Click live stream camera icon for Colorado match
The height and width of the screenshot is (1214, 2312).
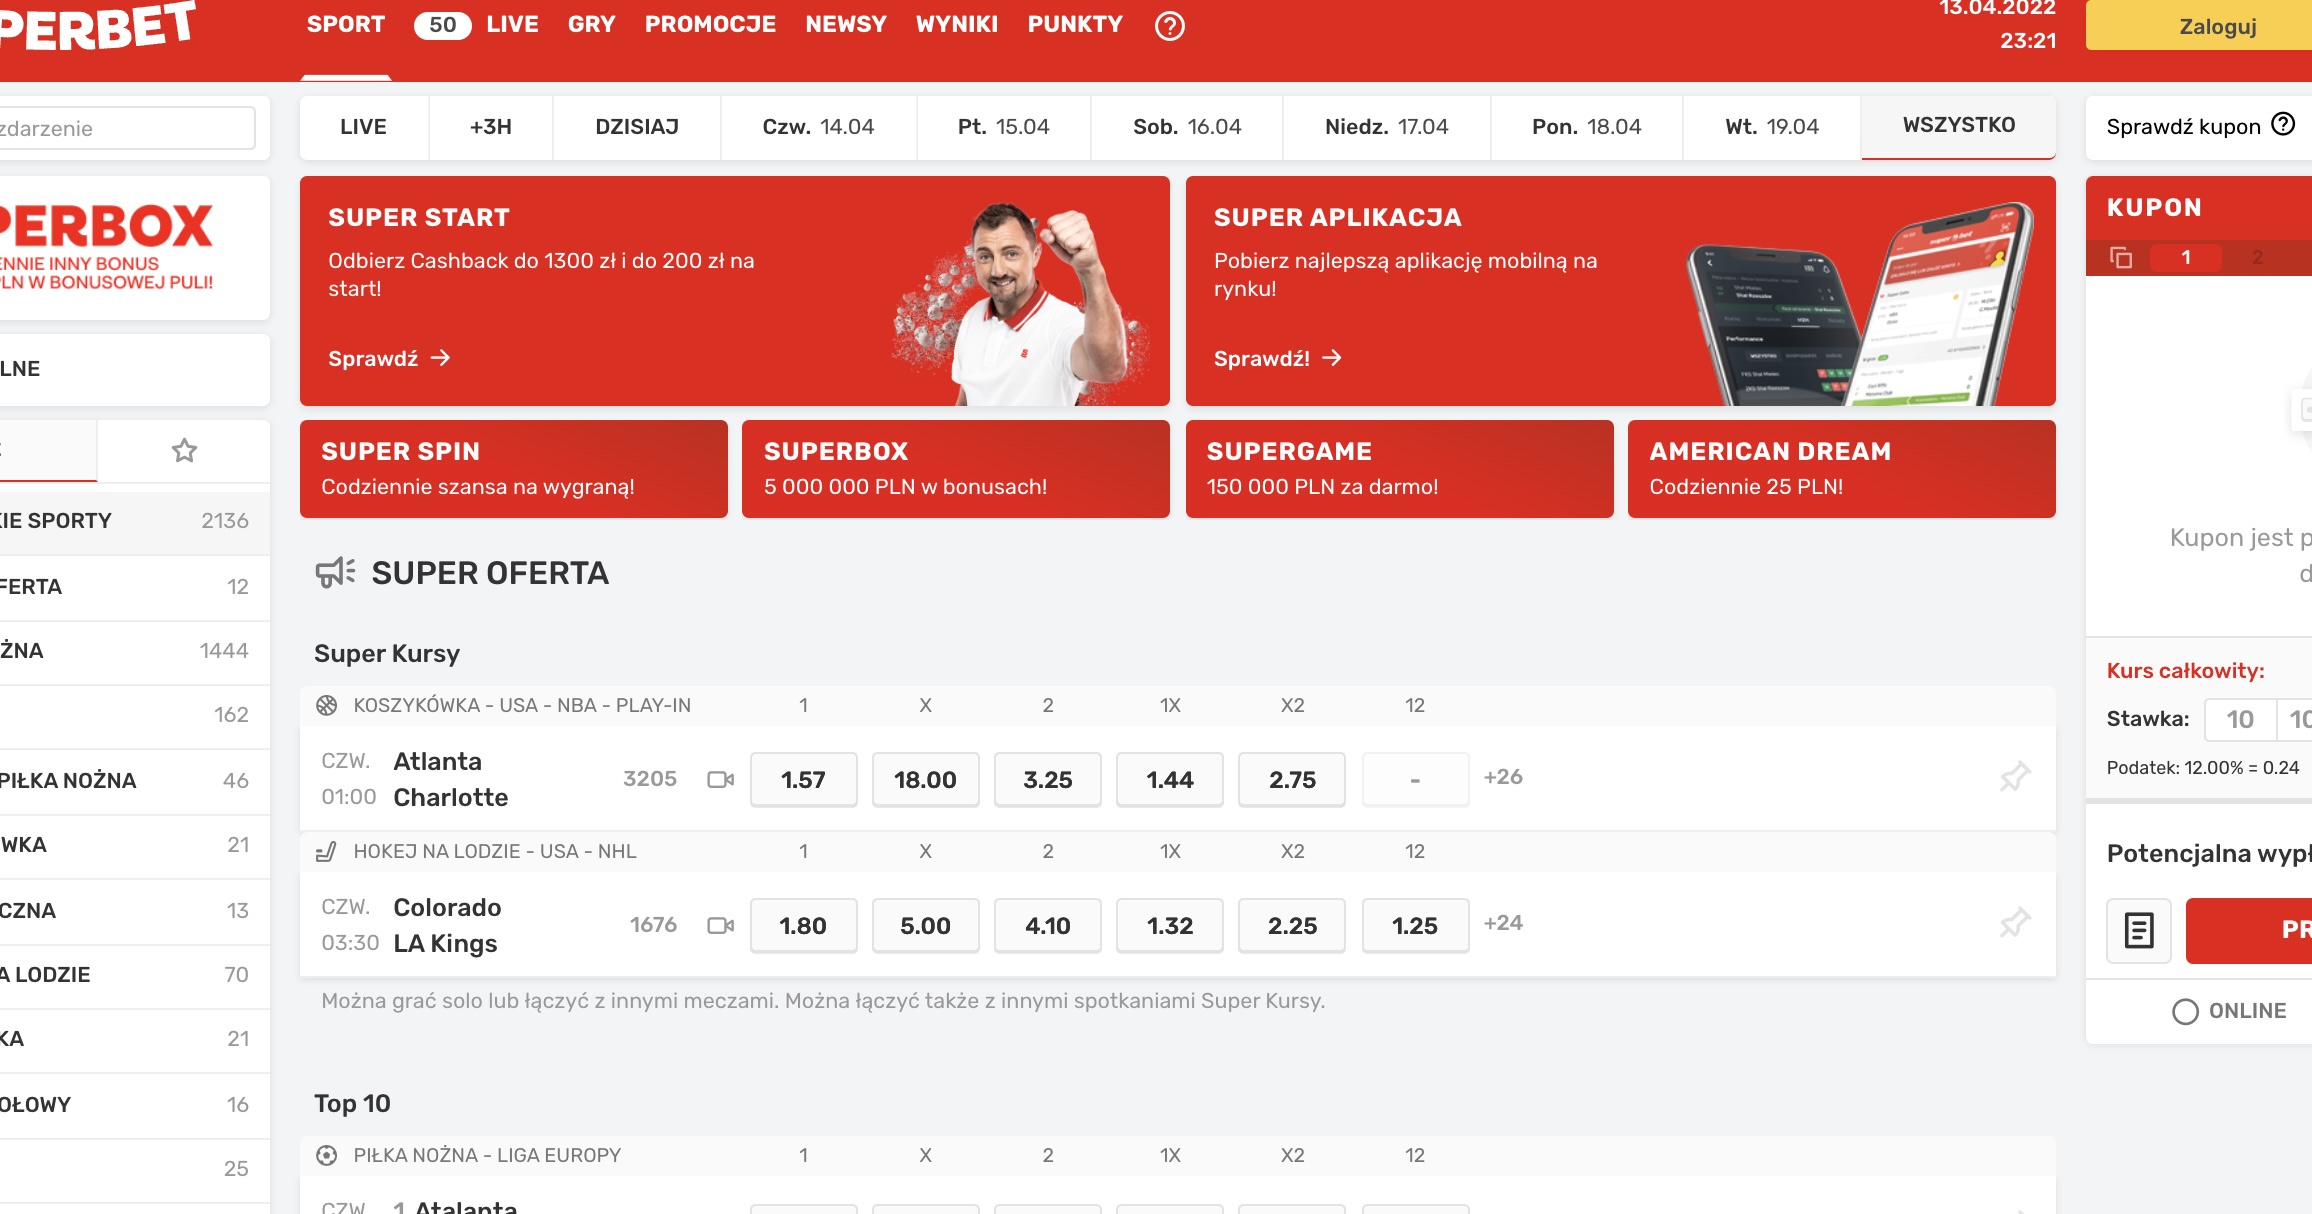click(720, 925)
